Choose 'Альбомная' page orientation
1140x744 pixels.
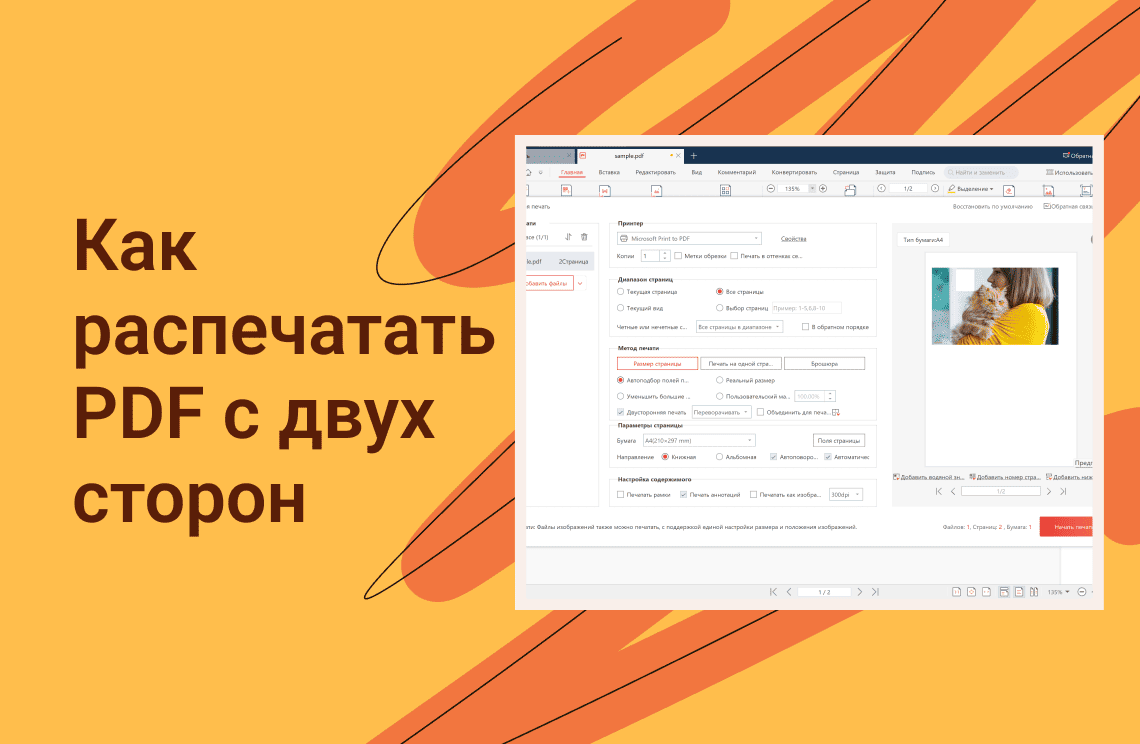719,457
